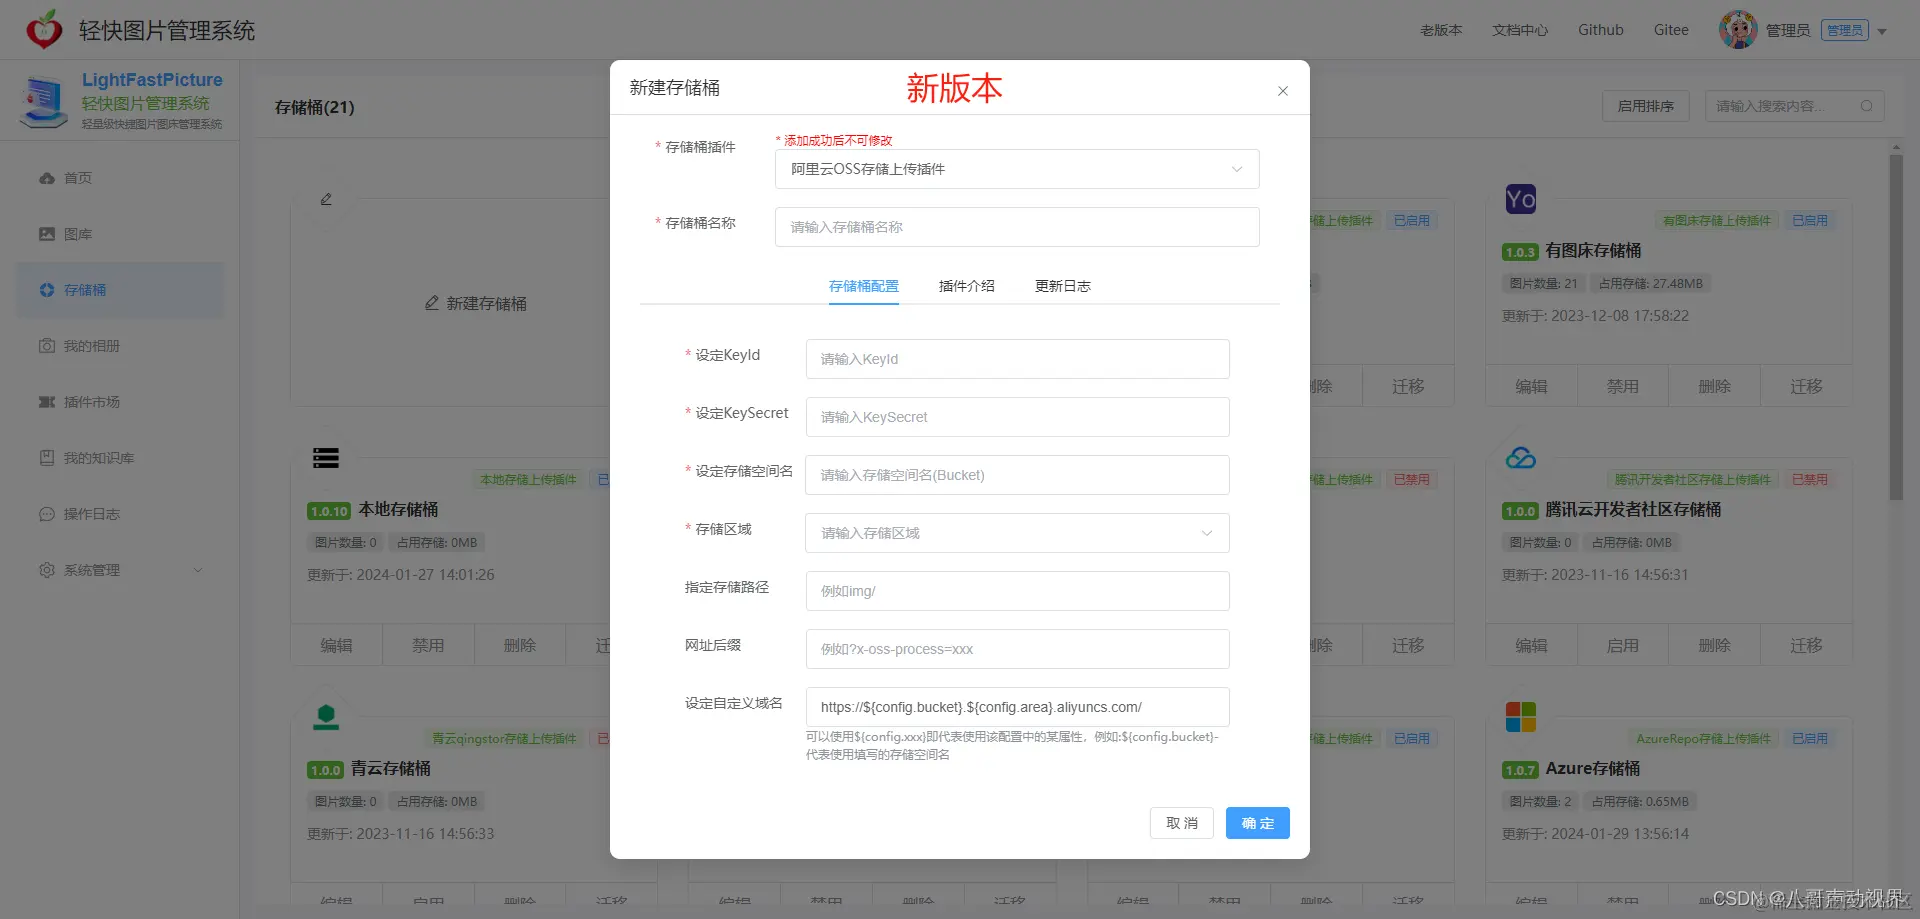Enable the 腾讯云开发者社区存储桶 via 启用
1920x919 pixels.
pyautogui.click(x=1623, y=645)
